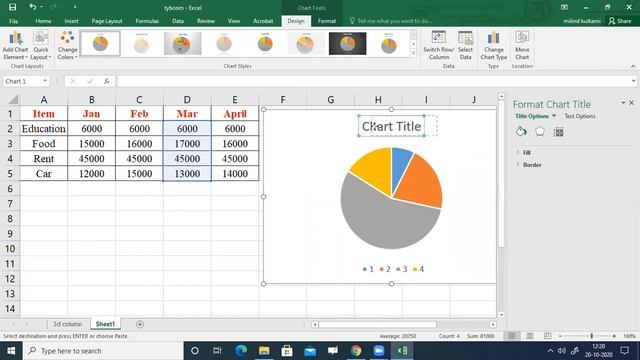This screenshot has height=360, width=640.
Task: Open Task View from taskbar
Action: tap(217, 351)
